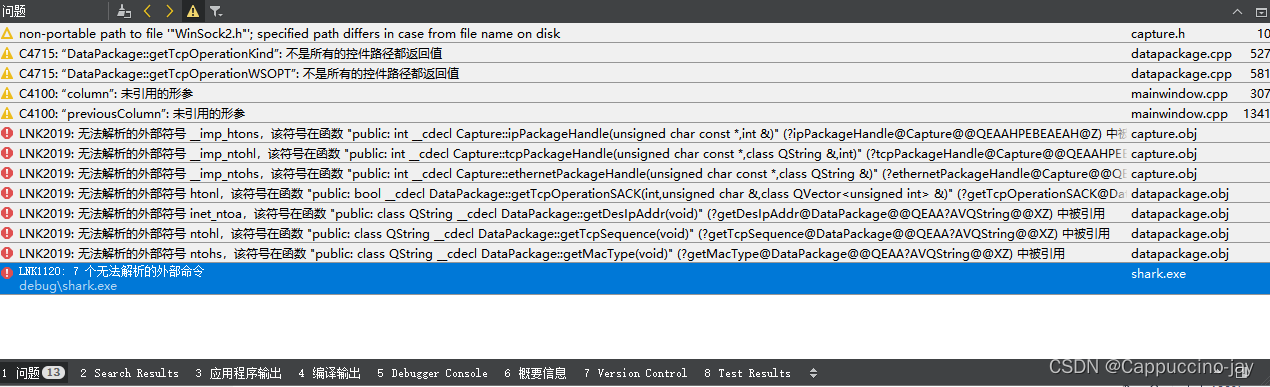Click mainwindow.cpp on the line 1341 row
The height and width of the screenshot is (387, 1270).
tap(1179, 113)
